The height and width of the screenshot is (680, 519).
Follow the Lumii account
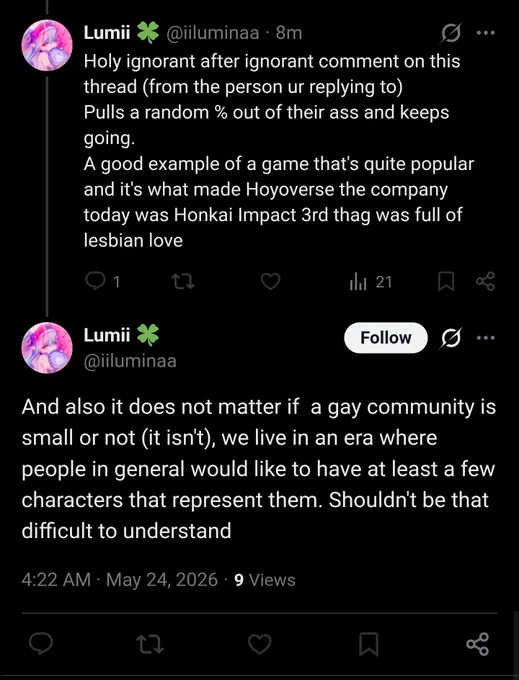[385, 337]
